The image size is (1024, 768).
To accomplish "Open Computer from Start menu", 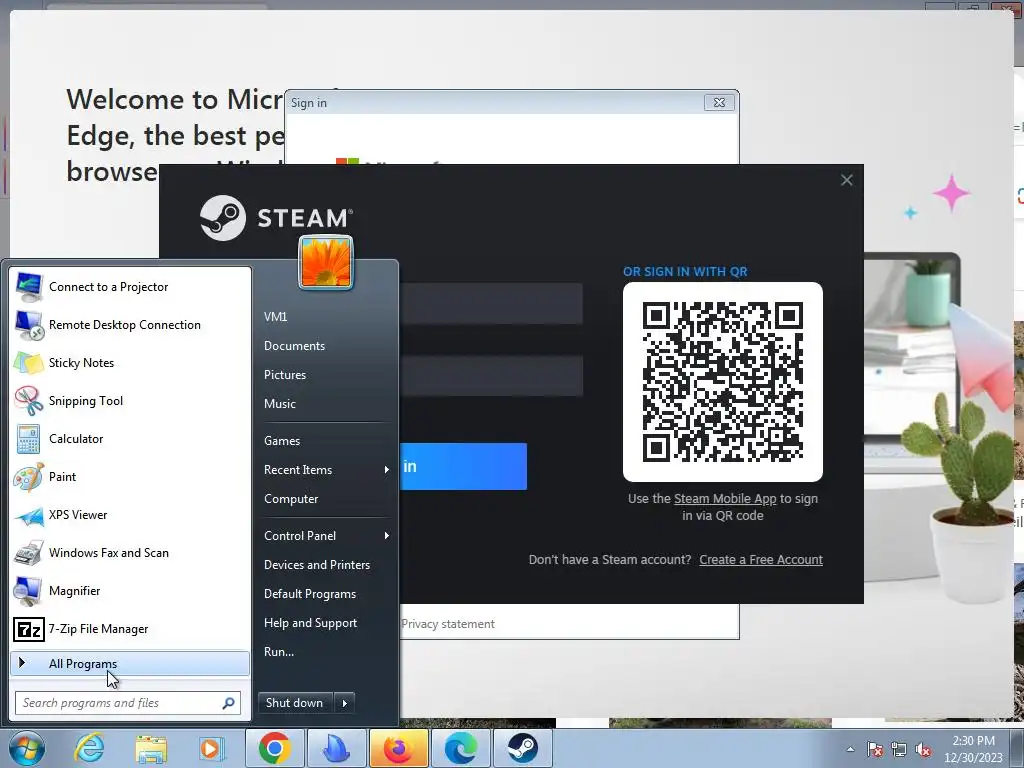I will click(291, 499).
